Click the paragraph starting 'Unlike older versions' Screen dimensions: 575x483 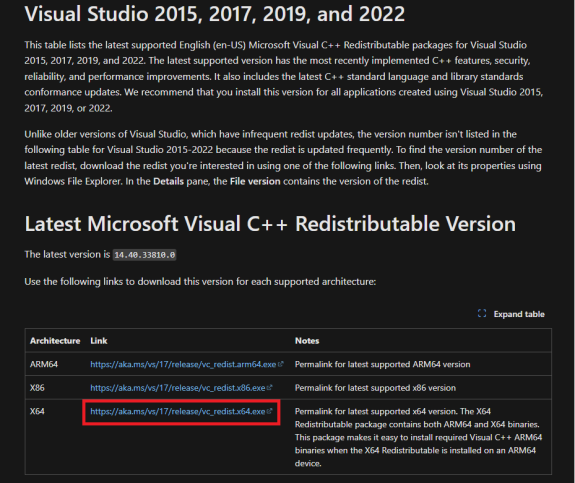click(283, 158)
